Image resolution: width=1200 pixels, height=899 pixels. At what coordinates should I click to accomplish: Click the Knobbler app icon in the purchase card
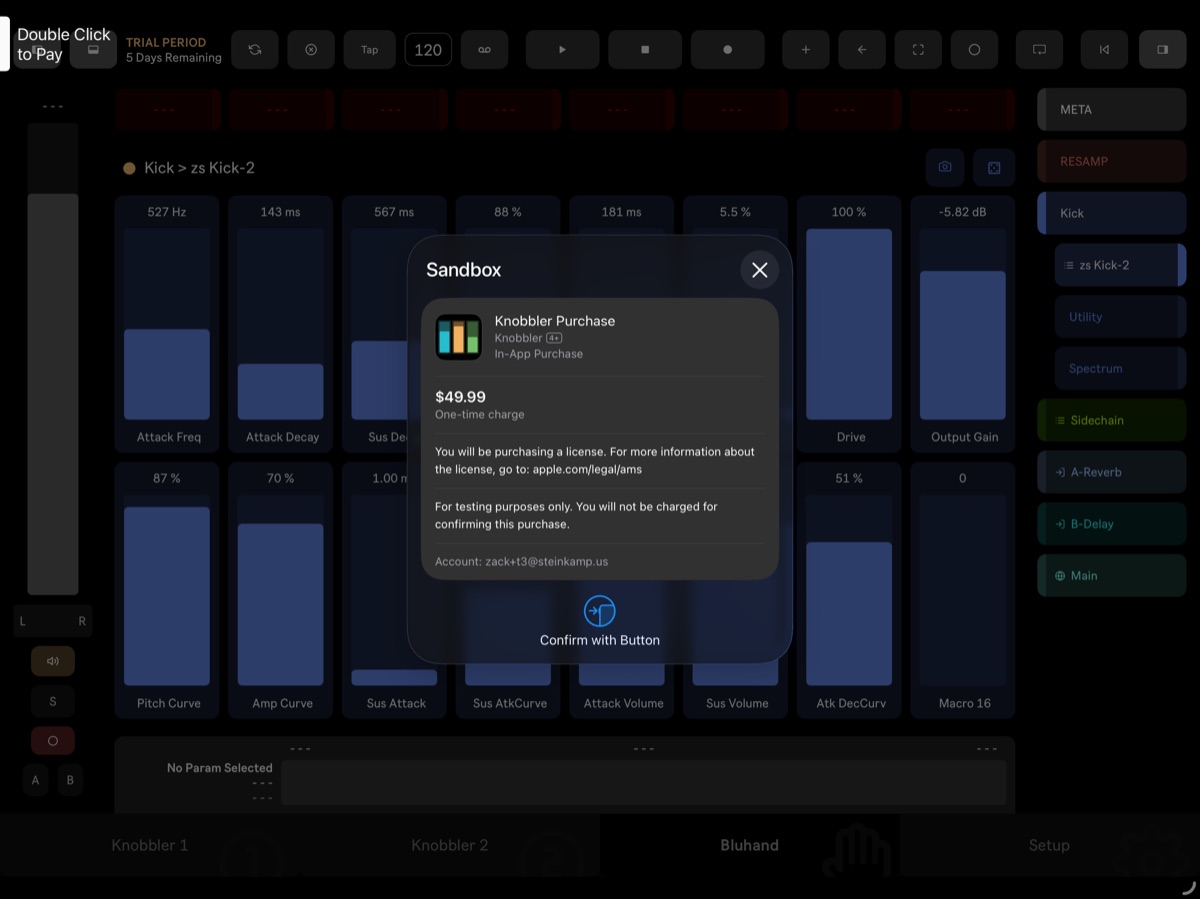coord(459,337)
